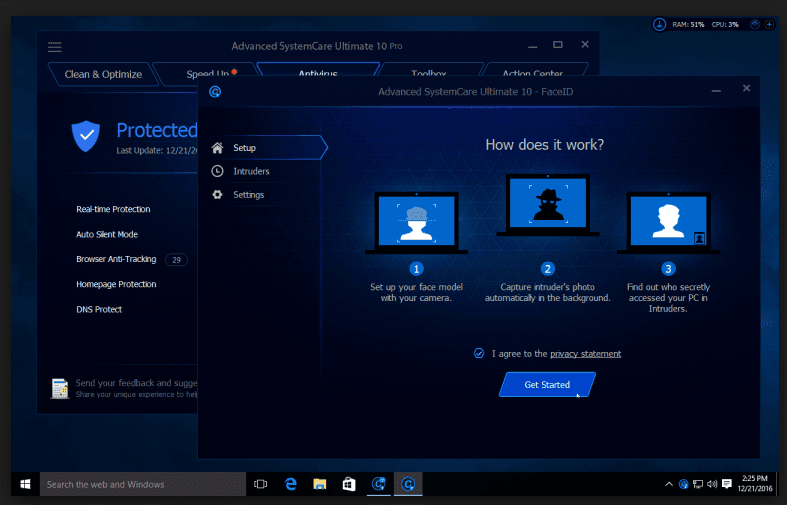Click Homepage Protection entry
The height and width of the screenshot is (505, 787).
[x=116, y=284]
